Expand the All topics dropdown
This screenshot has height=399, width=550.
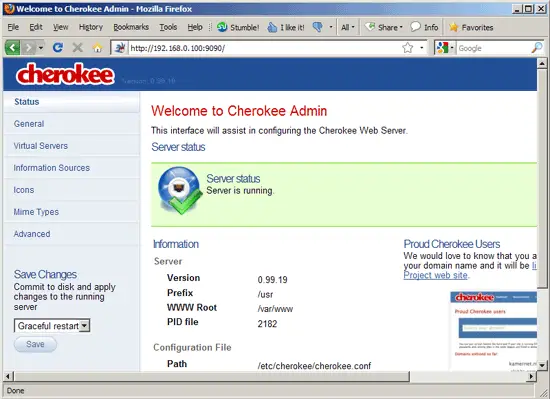348,27
